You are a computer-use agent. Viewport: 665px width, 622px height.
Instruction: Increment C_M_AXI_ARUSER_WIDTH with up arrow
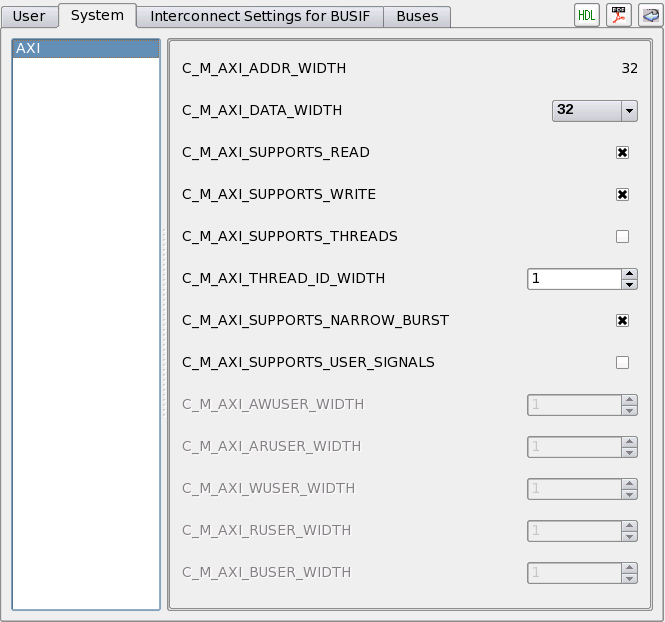(629, 441)
